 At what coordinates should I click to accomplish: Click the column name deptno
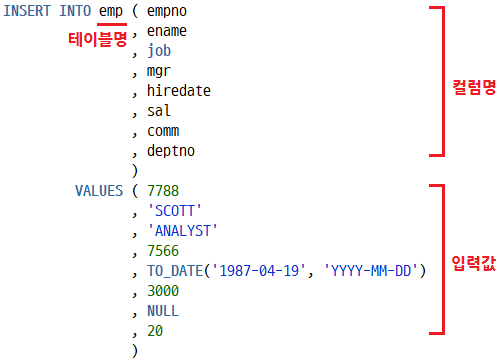coord(171,152)
